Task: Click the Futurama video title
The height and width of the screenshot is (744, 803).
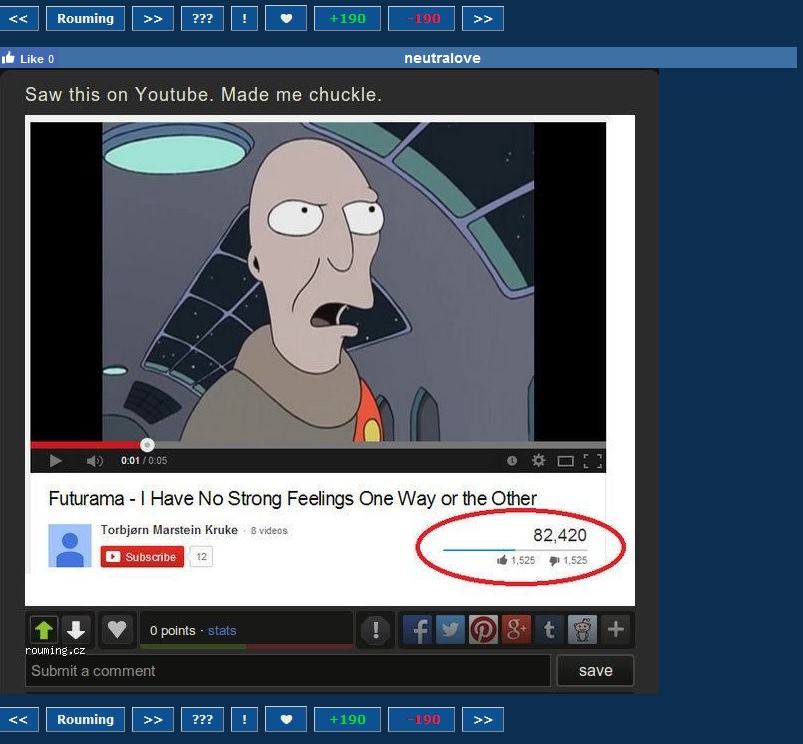Action: (292, 498)
